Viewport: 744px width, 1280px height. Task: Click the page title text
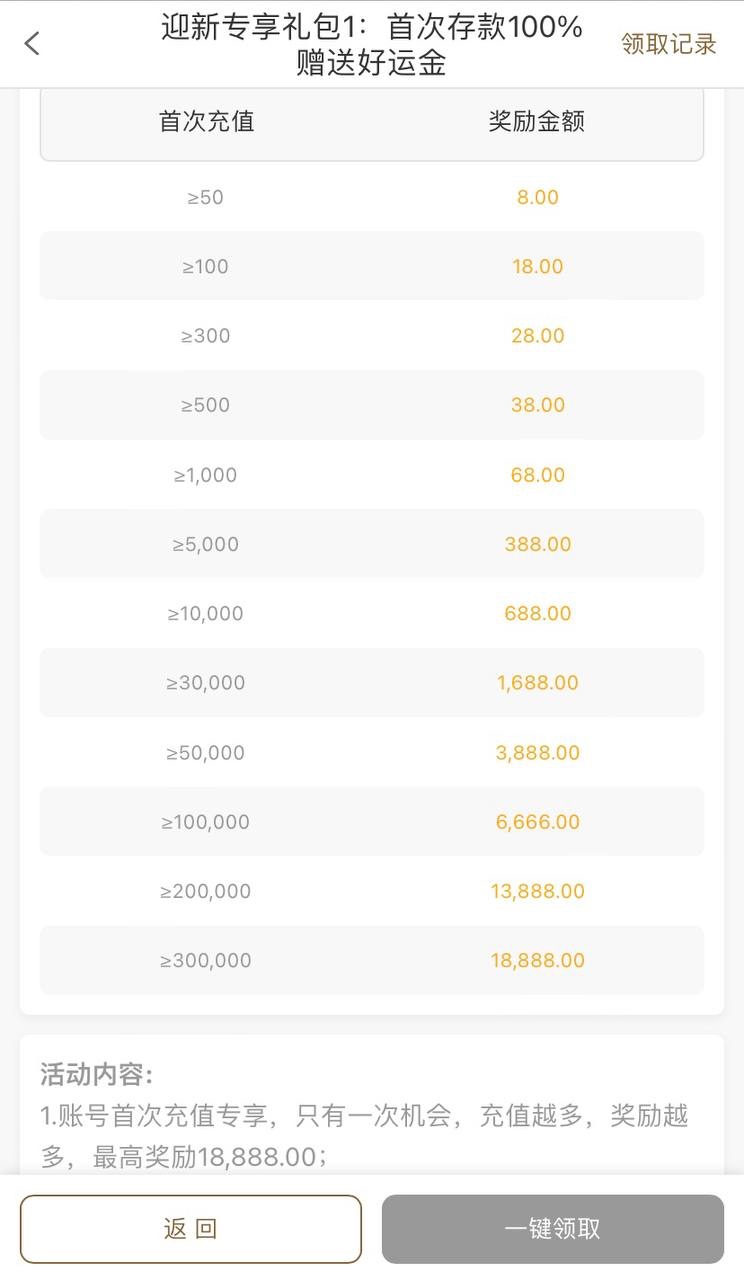[371, 44]
